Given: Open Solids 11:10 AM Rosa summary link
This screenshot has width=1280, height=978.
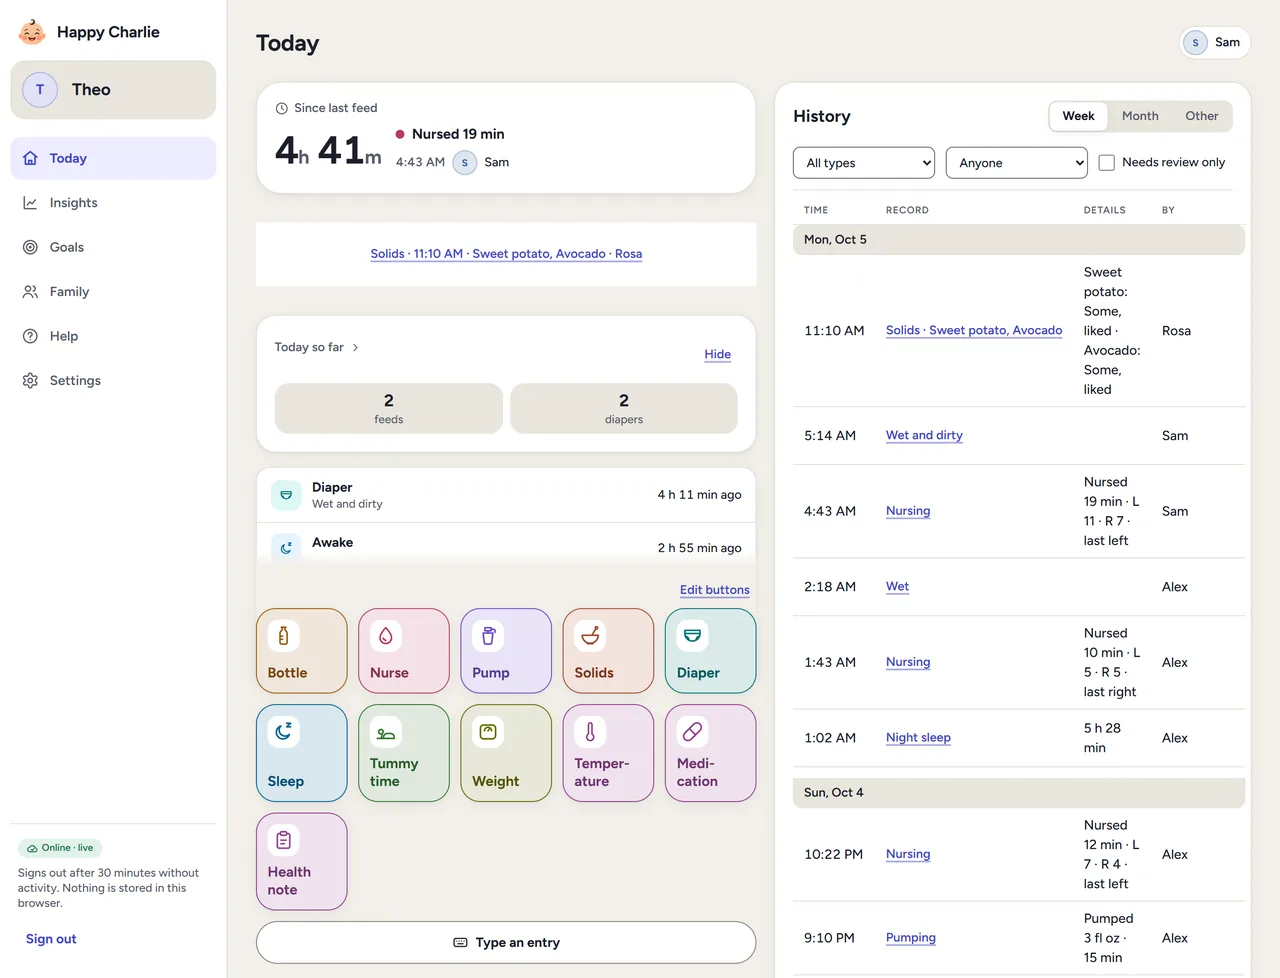Looking at the screenshot, I should pos(506,254).
